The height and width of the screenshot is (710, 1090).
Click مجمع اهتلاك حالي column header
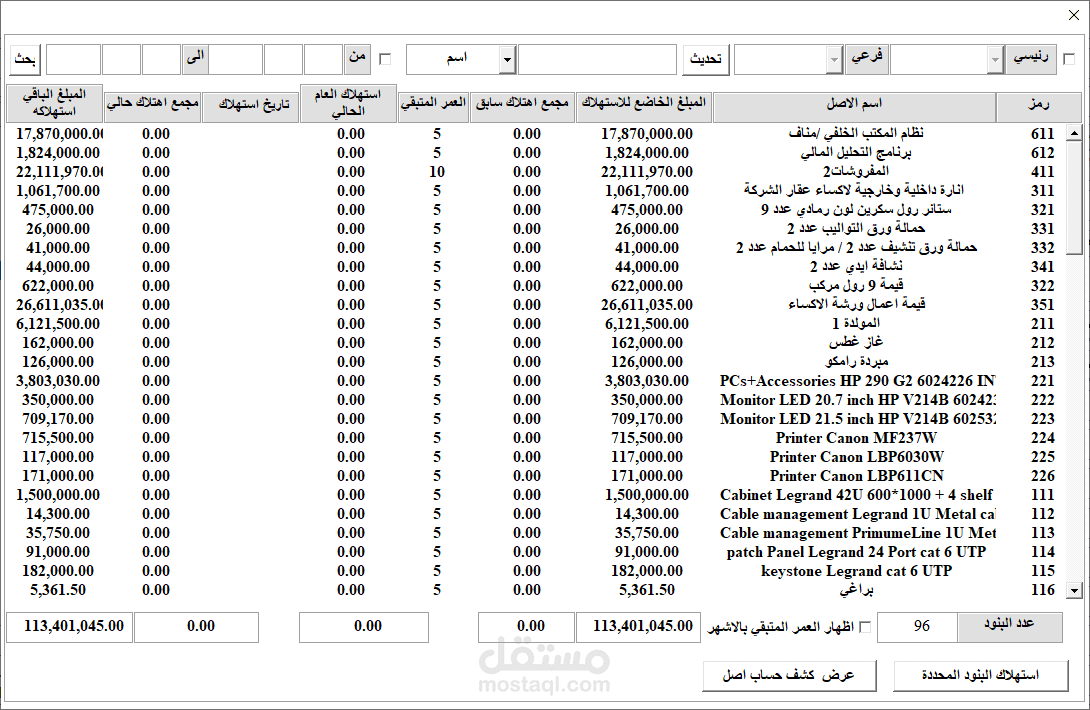coord(152,108)
